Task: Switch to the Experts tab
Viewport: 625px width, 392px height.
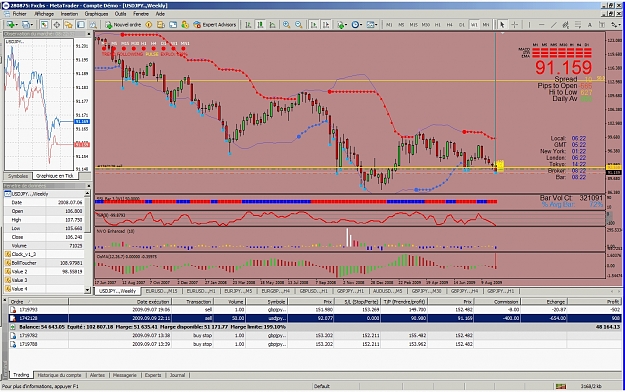Action: [153, 375]
